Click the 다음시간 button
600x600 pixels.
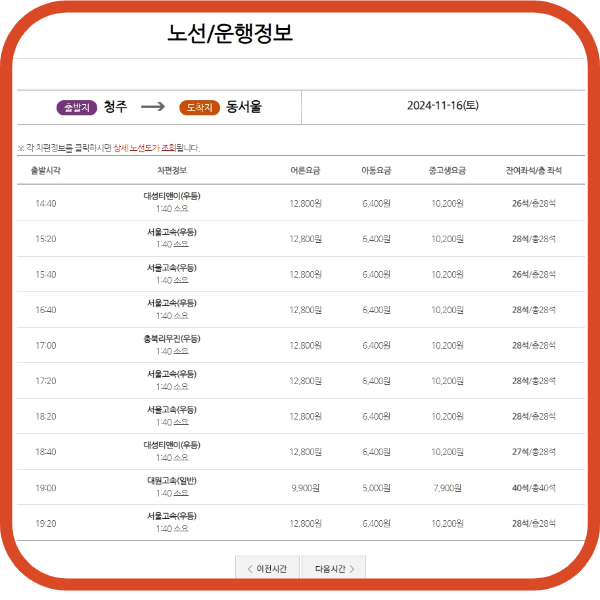click(334, 568)
